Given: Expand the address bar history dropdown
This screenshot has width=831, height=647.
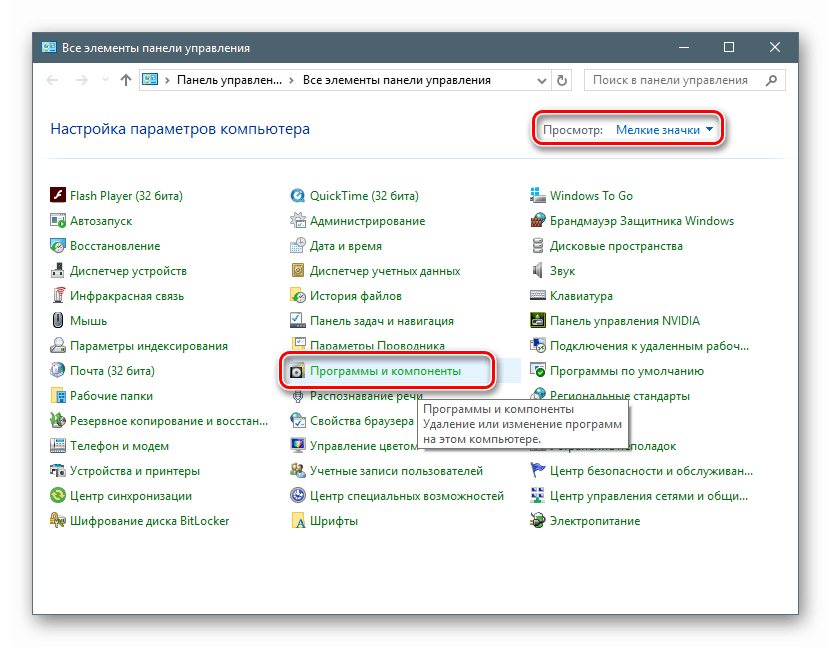Looking at the screenshot, I should (540, 80).
